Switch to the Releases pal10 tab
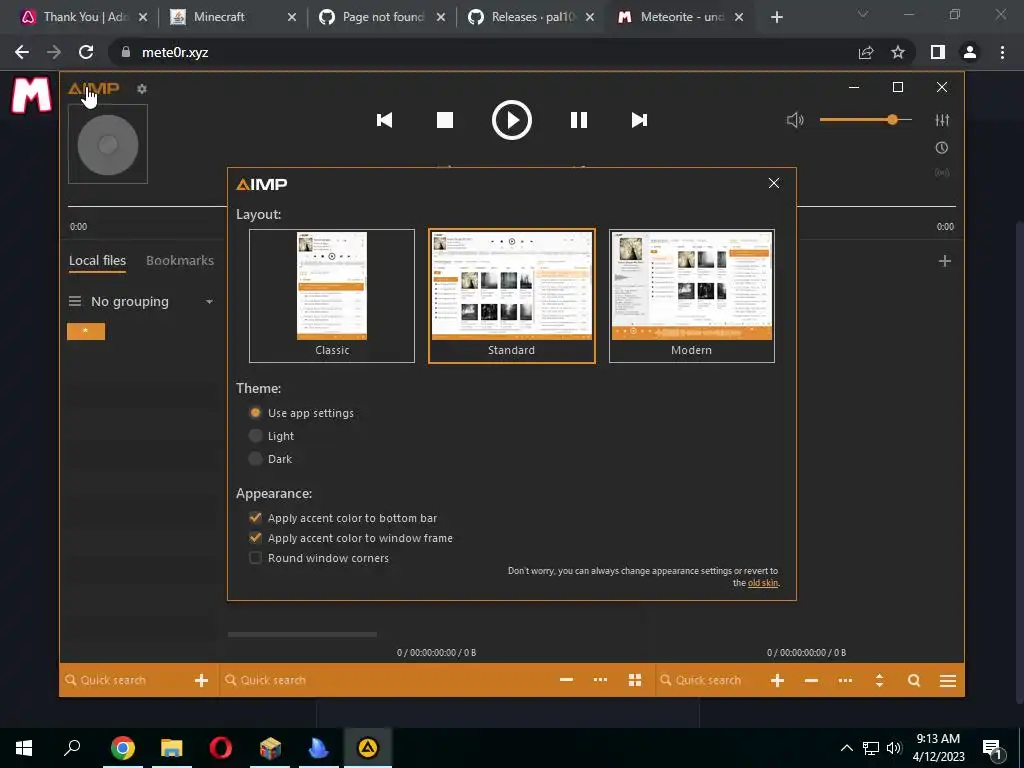 (531, 17)
